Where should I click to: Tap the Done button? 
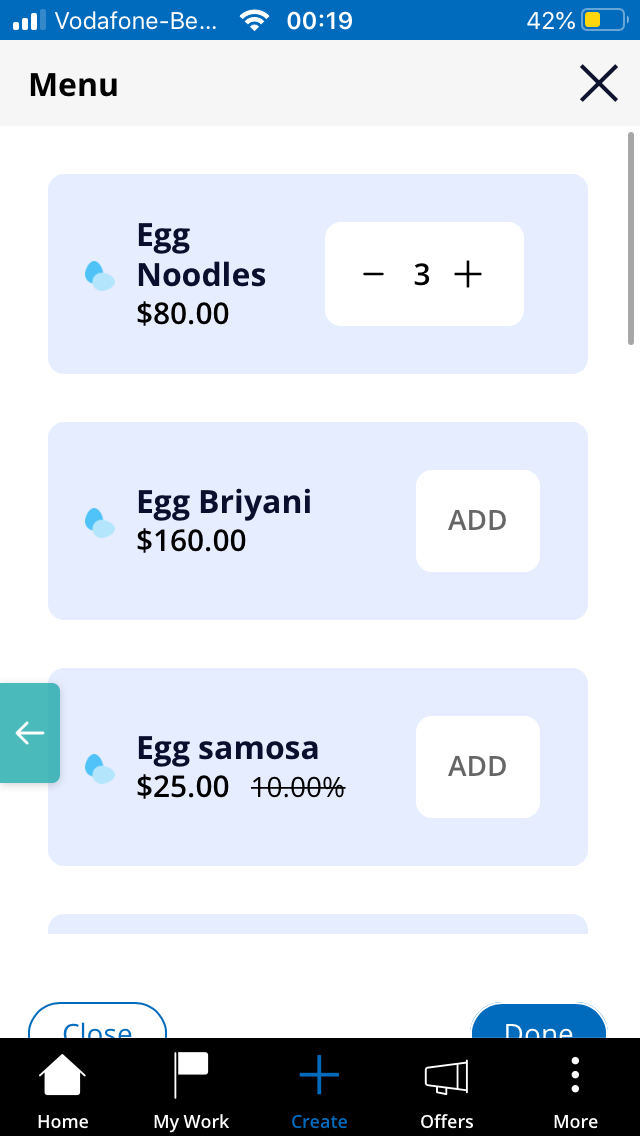(x=539, y=1022)
